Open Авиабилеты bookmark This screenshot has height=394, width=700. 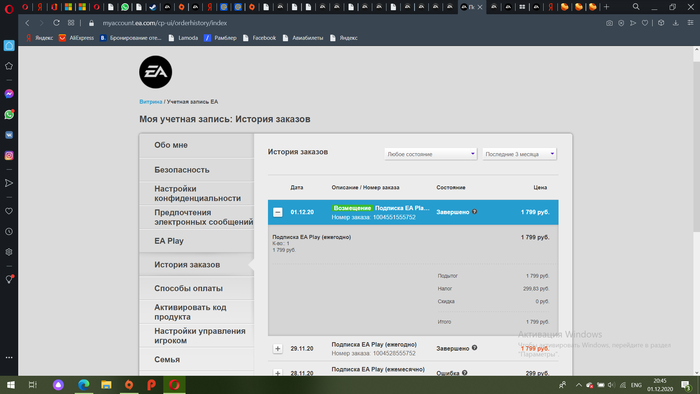click(303, 38)
